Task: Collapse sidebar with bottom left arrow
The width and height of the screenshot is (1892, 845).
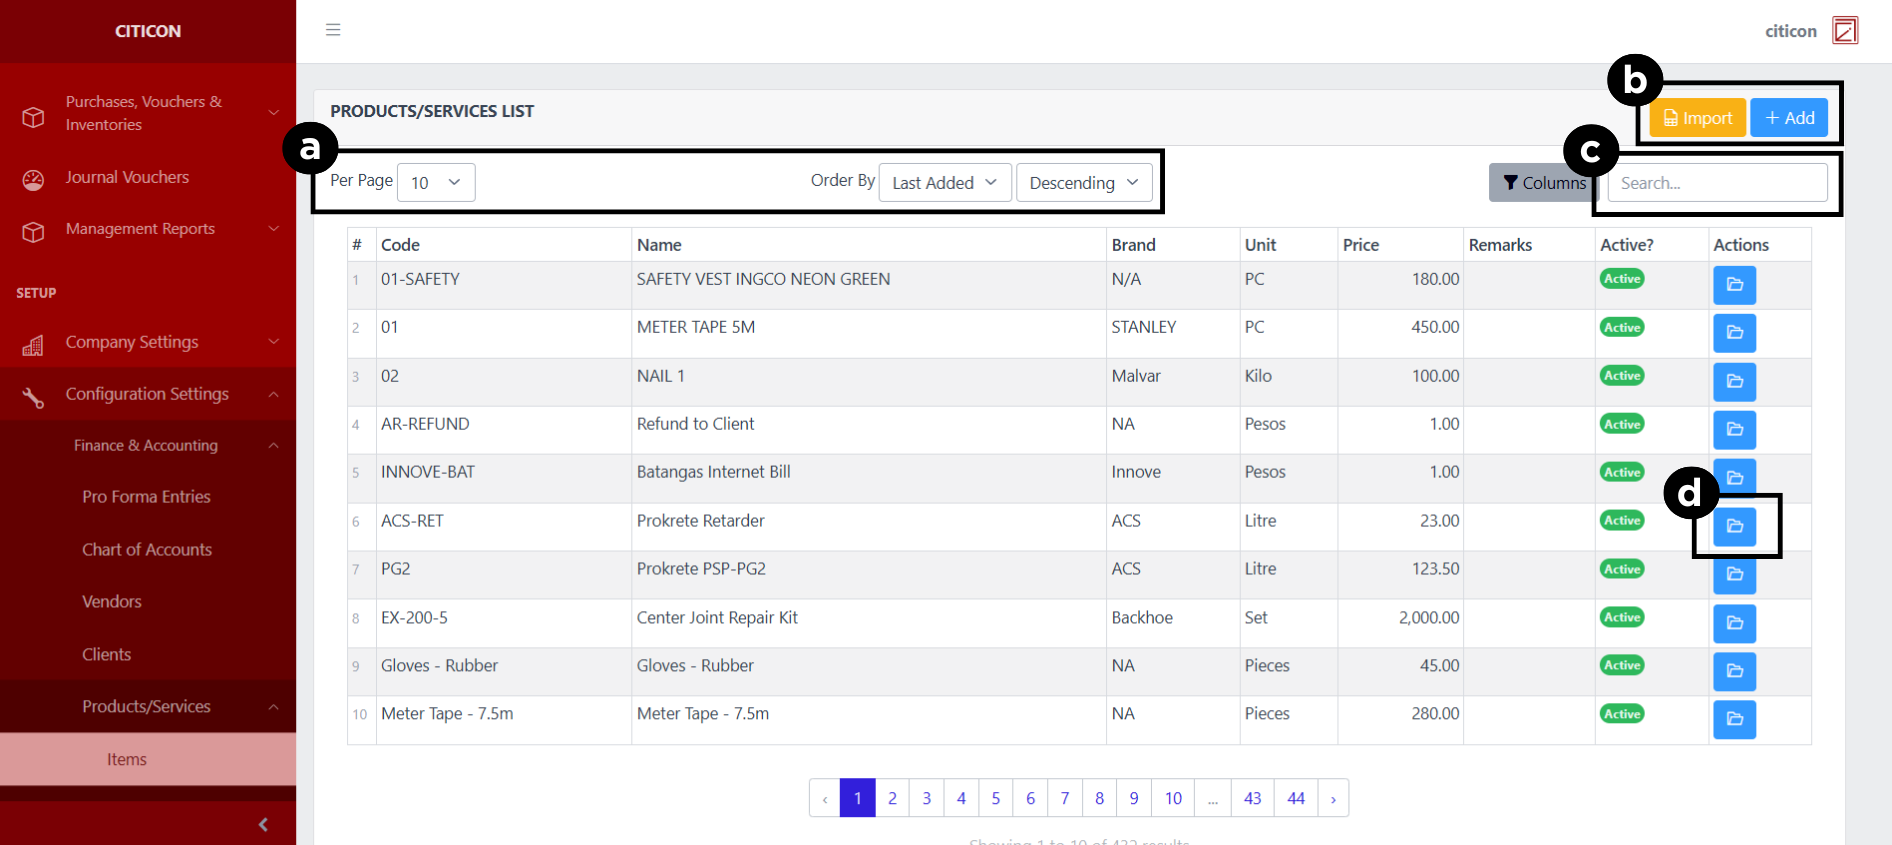Action: point(263,824)
